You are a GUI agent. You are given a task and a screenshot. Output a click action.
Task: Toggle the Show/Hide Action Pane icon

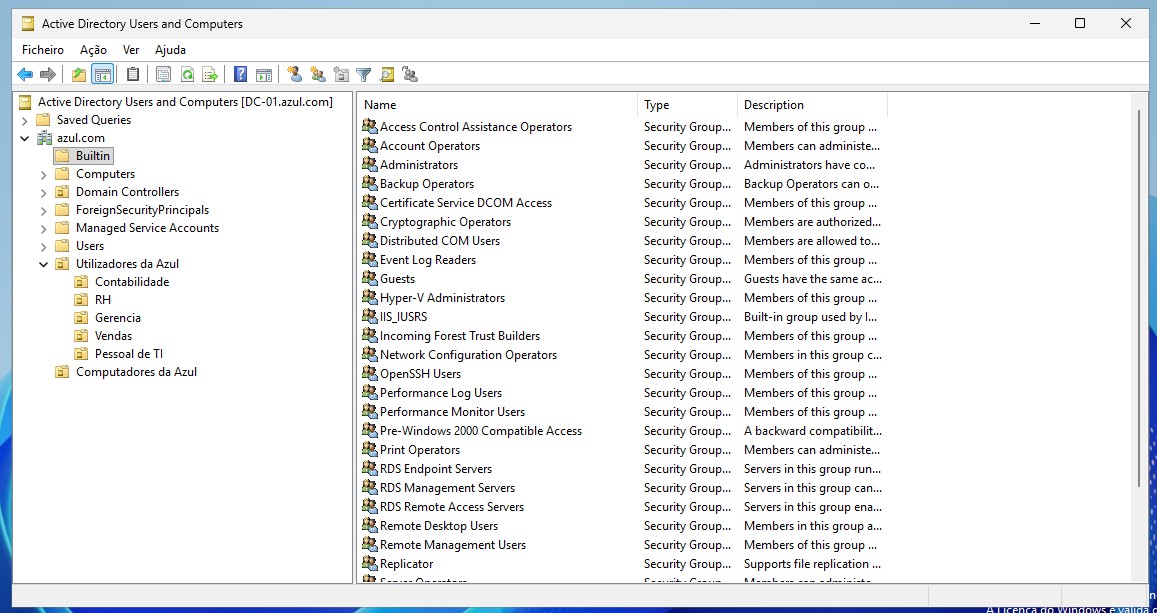tap(263, 75)
